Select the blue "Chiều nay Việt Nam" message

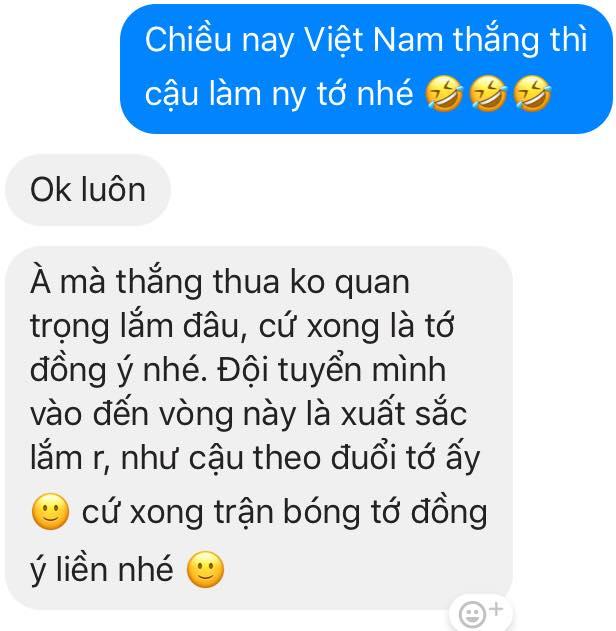367,68
